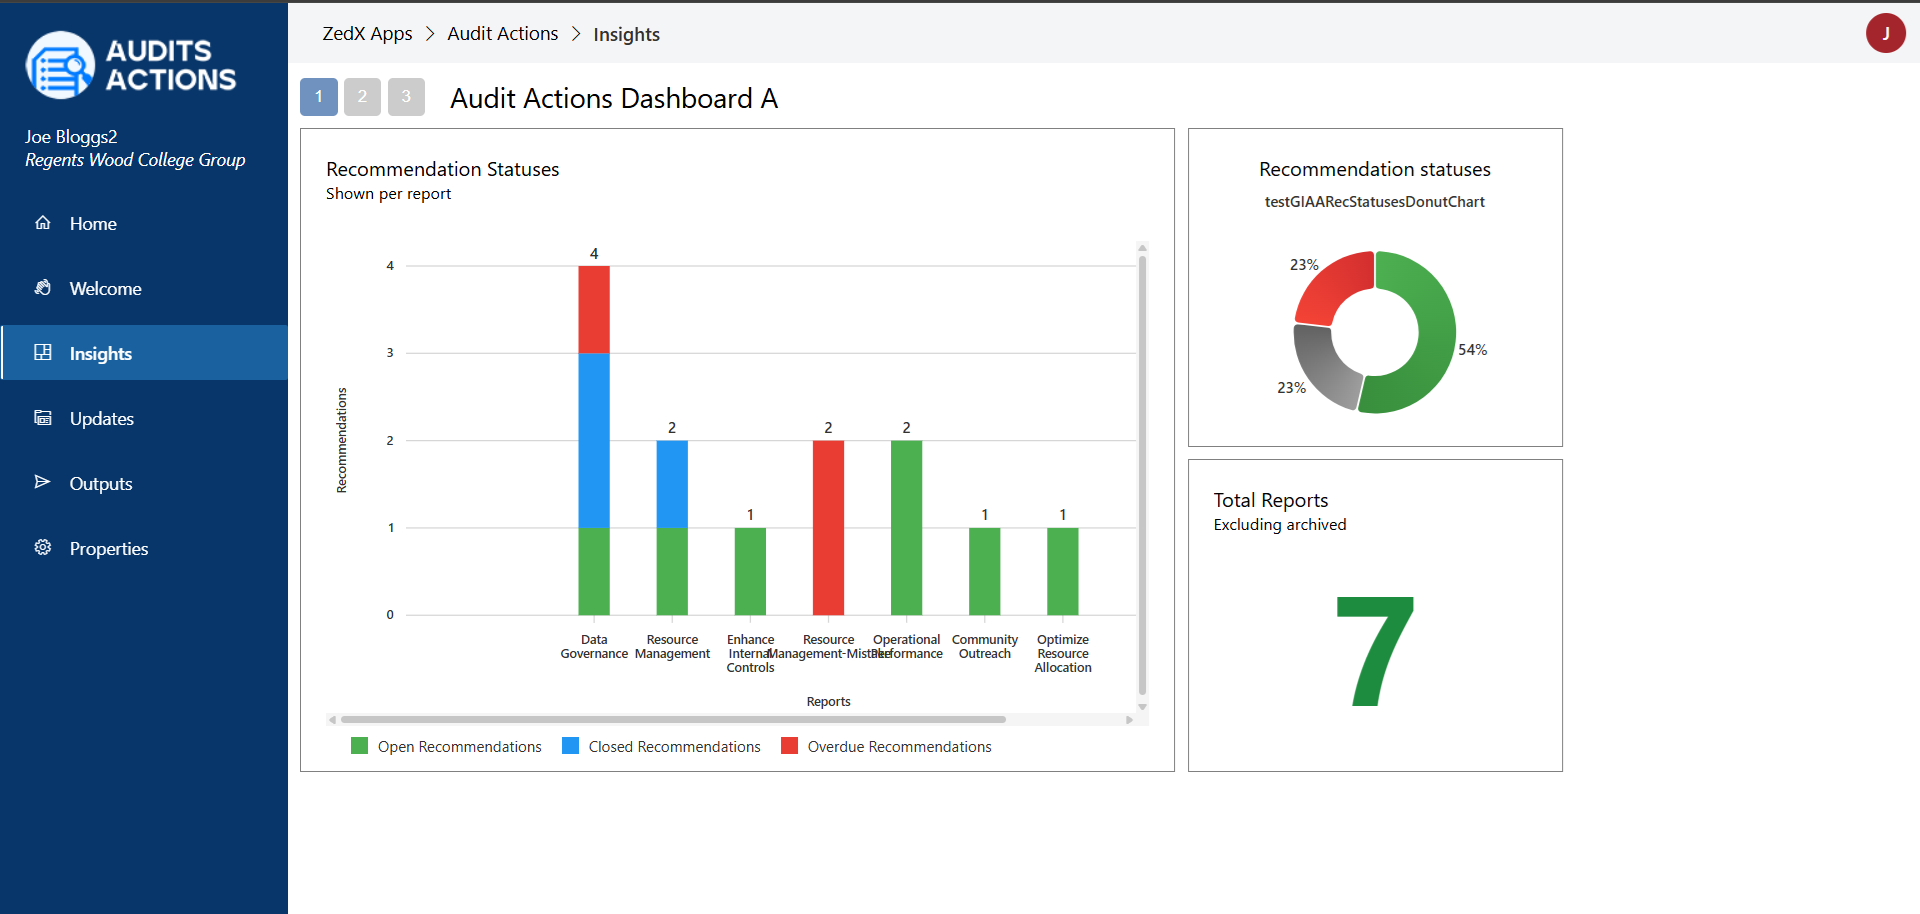
Task: Open the Home menu item
Action: [x=144, y=223]
